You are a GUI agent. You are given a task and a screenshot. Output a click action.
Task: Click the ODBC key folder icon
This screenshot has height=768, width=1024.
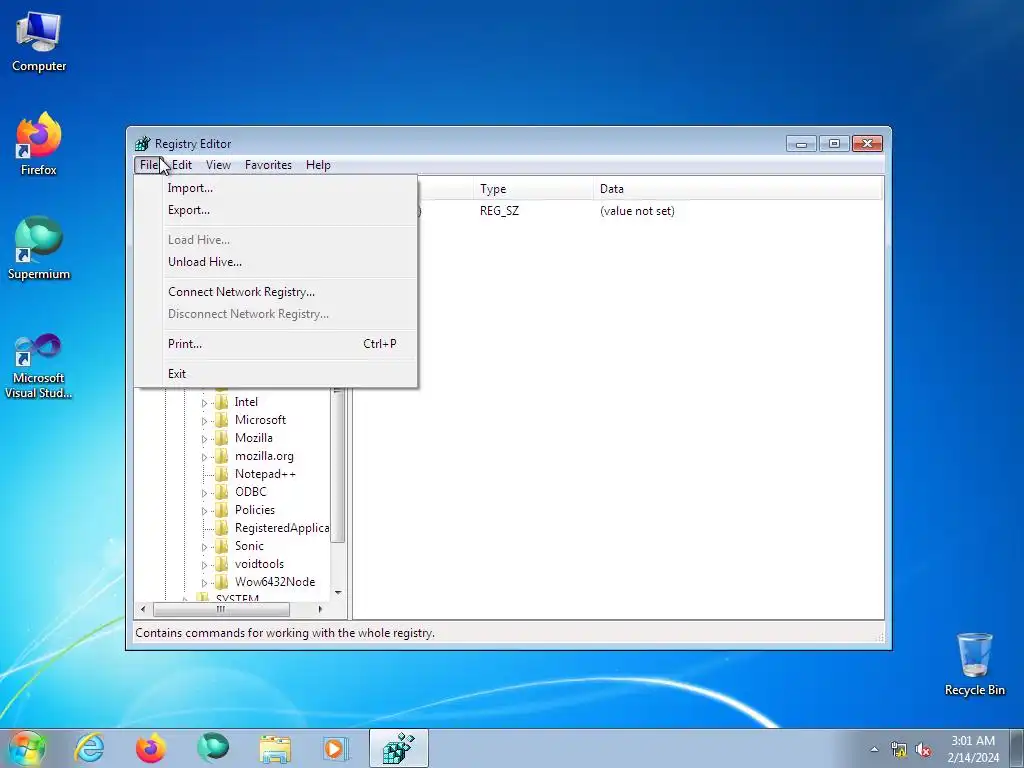[222, 492]
